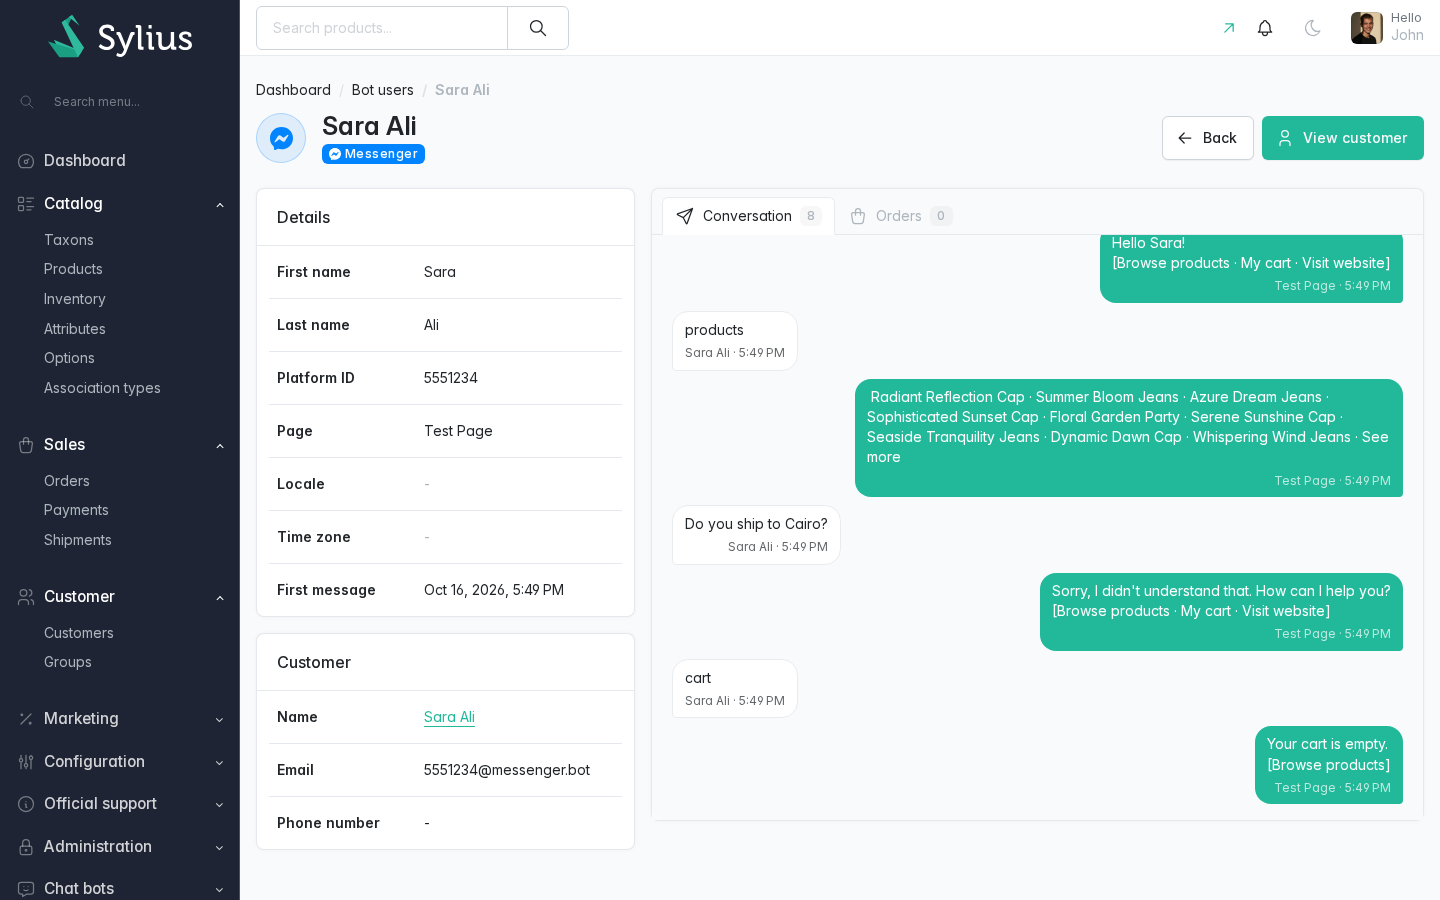
Task: Click the View customer button
Action: tap(1343, 138)
